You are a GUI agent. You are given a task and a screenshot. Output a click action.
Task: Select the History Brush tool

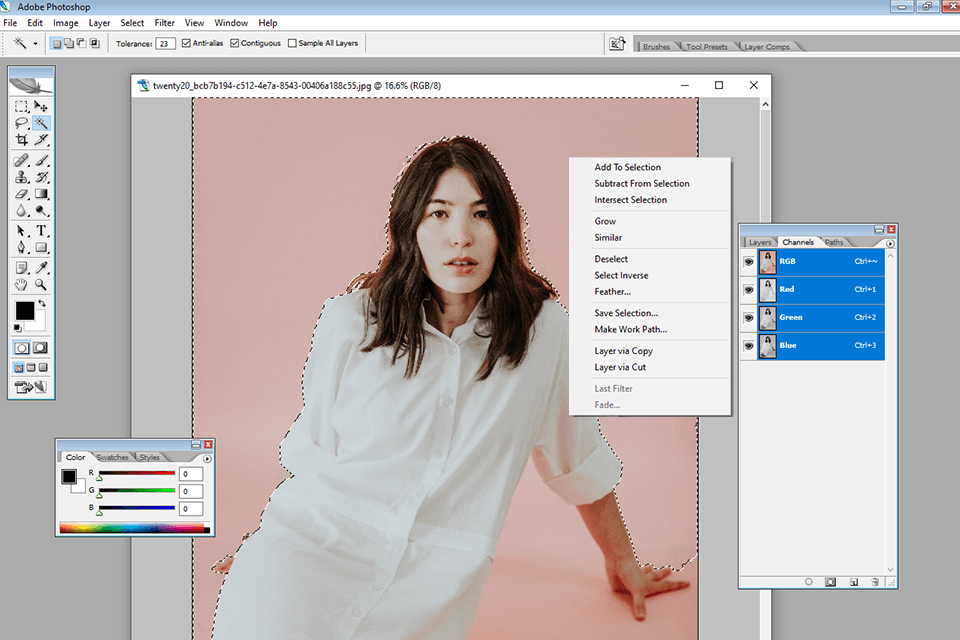click(41, 178)
